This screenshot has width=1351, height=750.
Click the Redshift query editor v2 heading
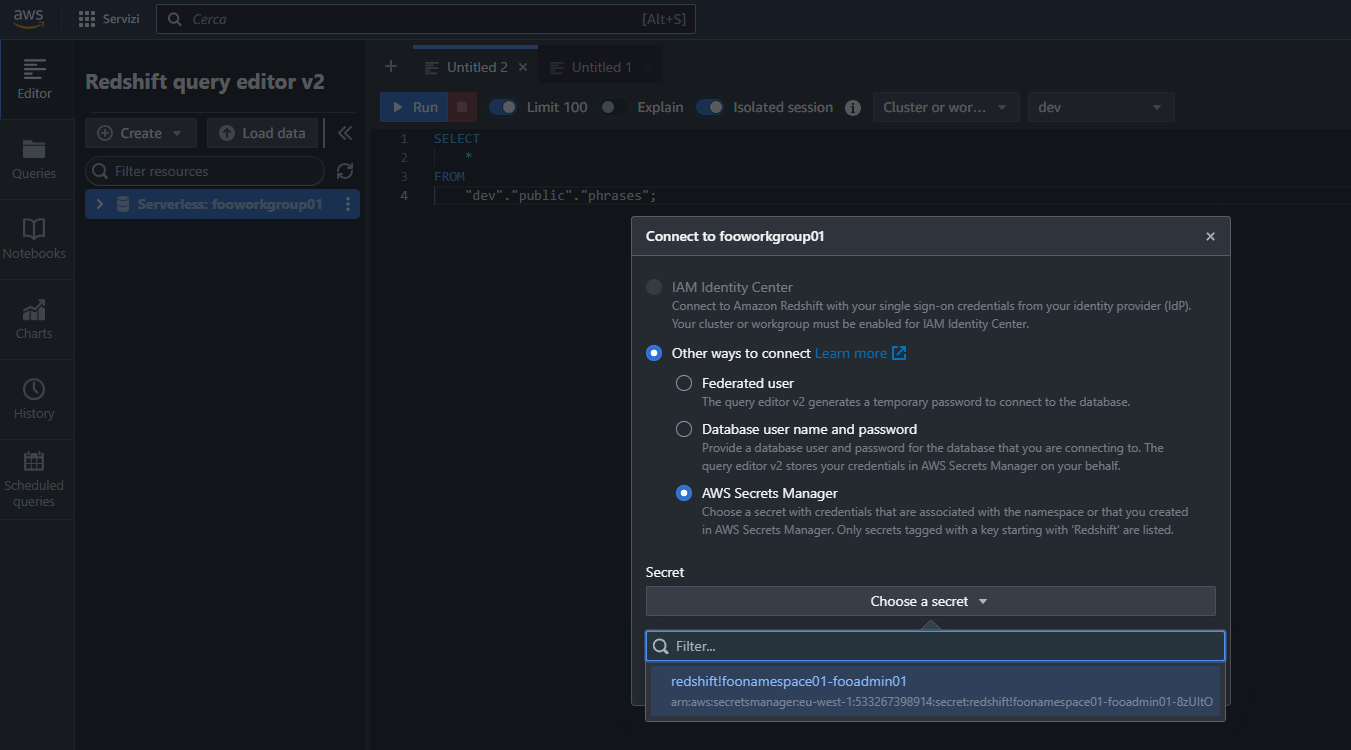[205, 82]
